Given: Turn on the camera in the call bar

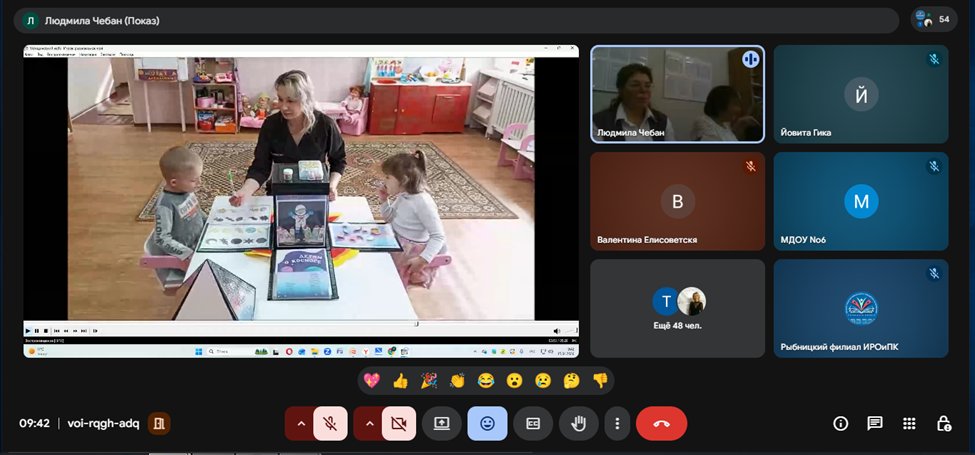Looking at the screenshot, I should point(398,423).
